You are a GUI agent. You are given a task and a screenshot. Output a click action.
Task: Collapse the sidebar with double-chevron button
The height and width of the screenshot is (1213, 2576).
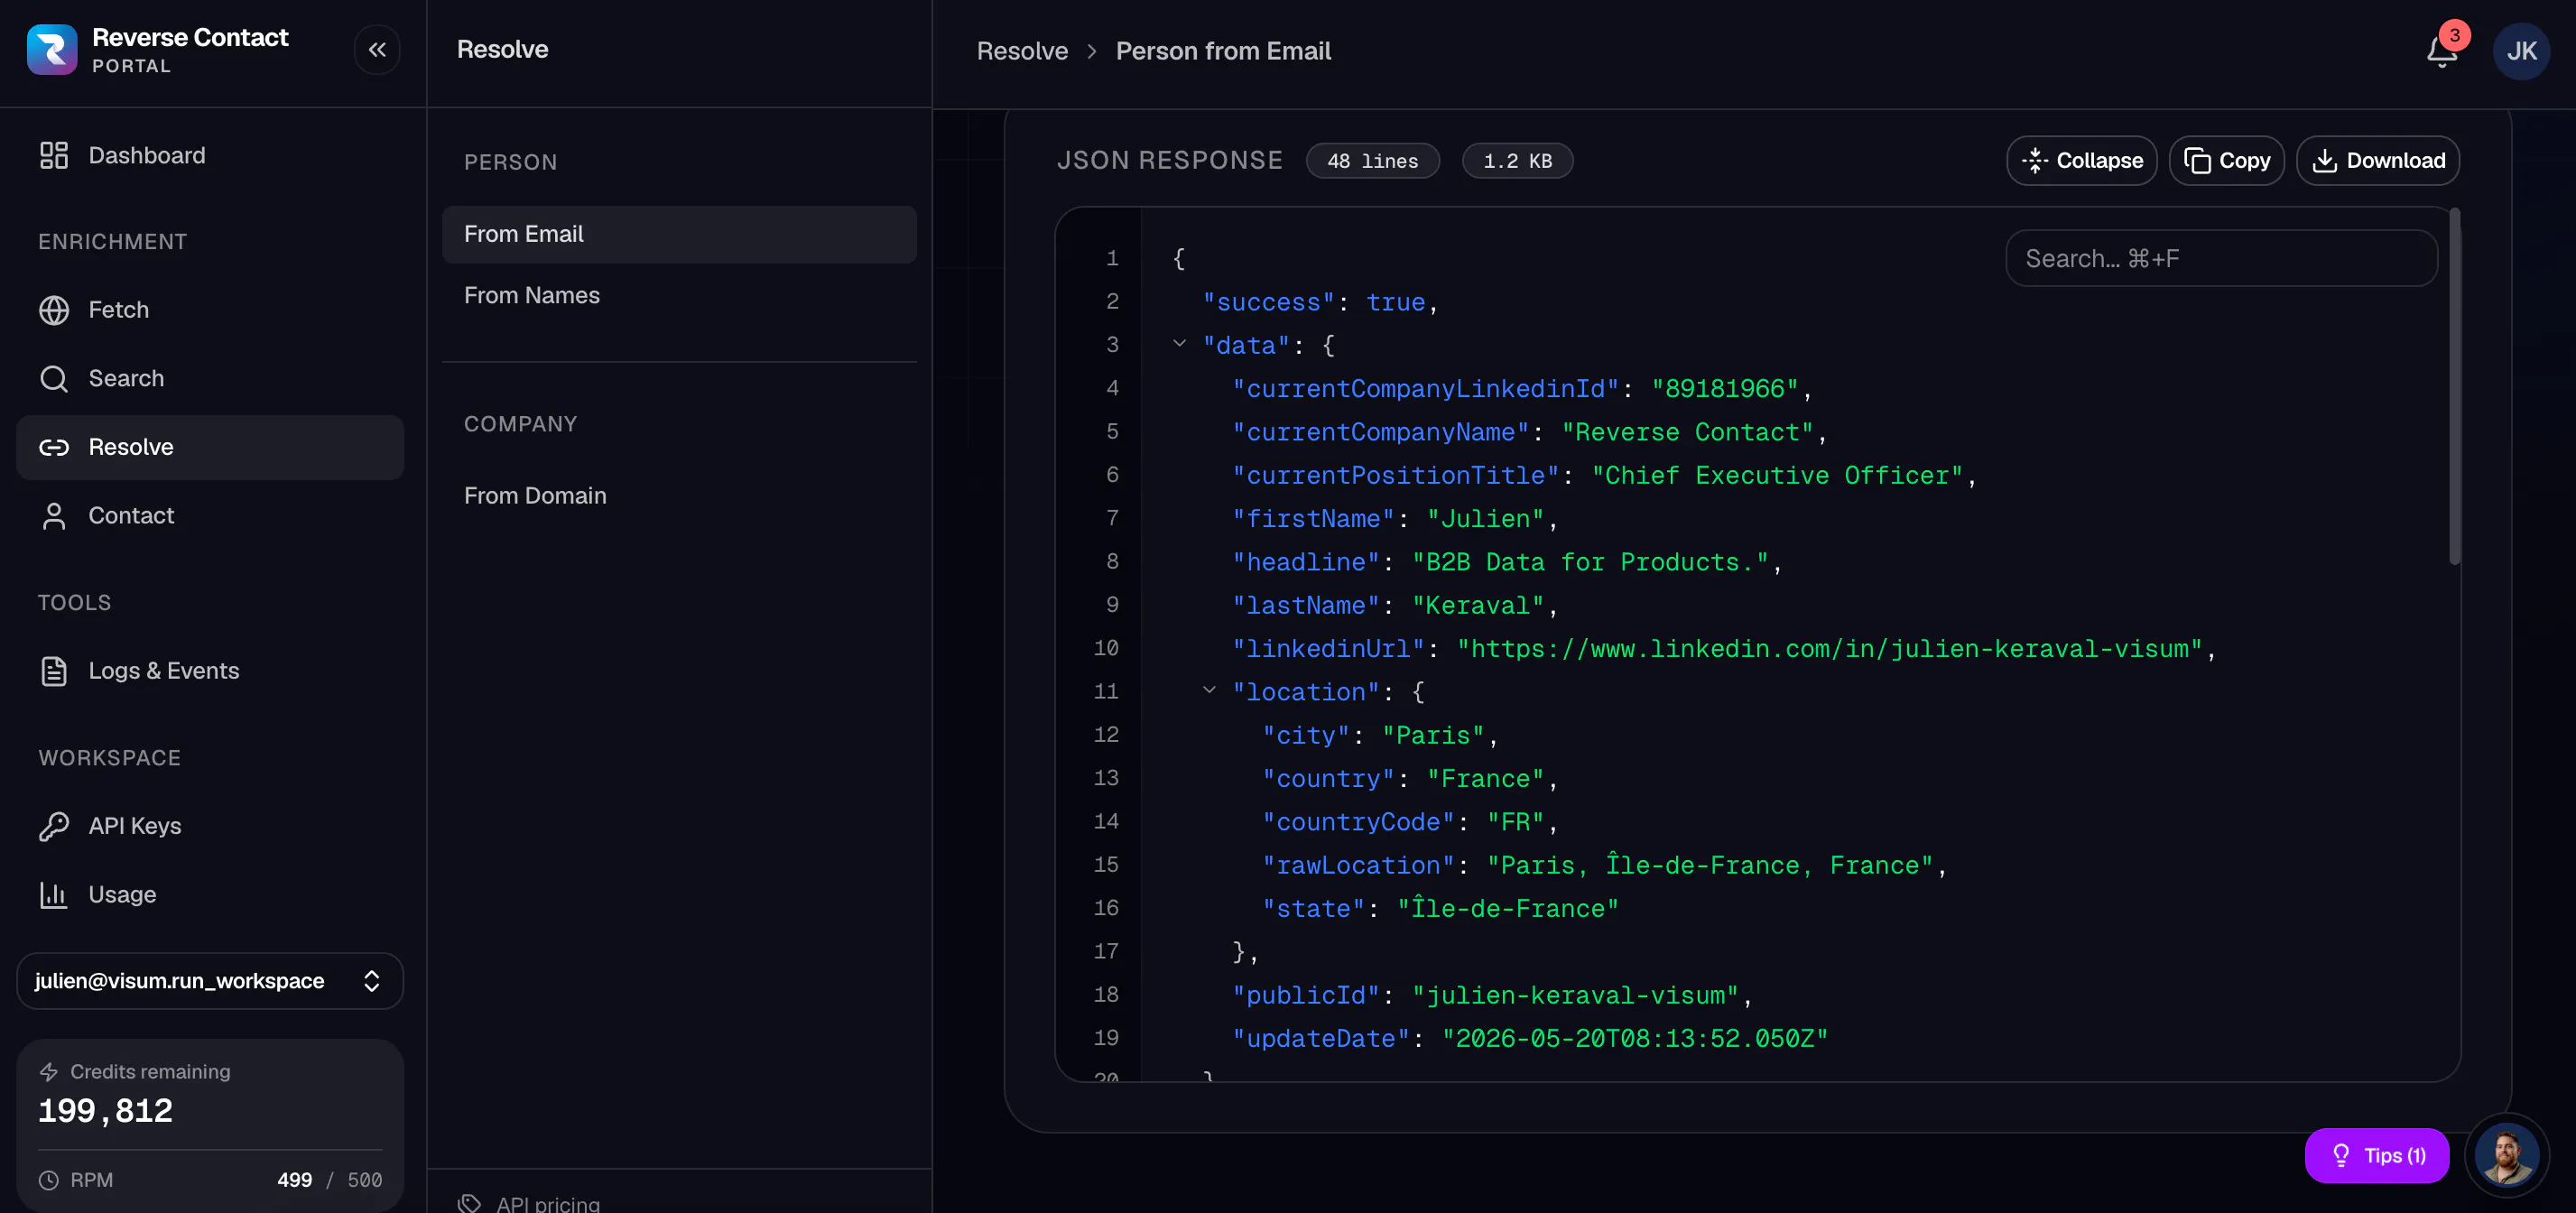[377, 50]
